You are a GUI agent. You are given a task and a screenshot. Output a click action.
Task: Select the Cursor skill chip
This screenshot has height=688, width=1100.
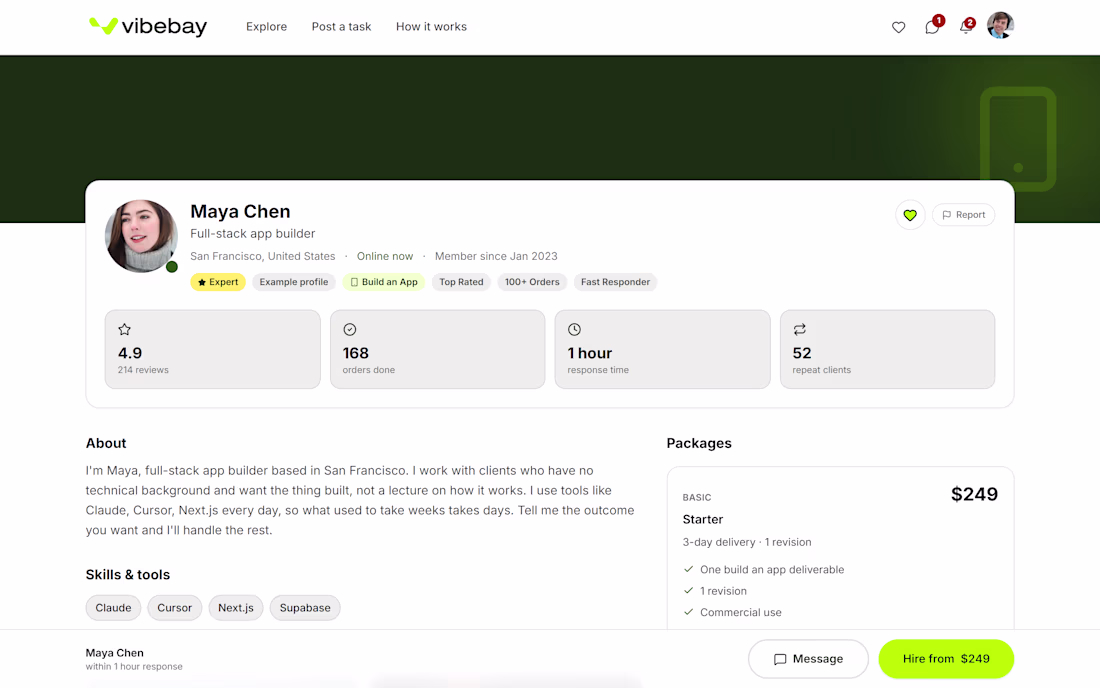point(175,608)
